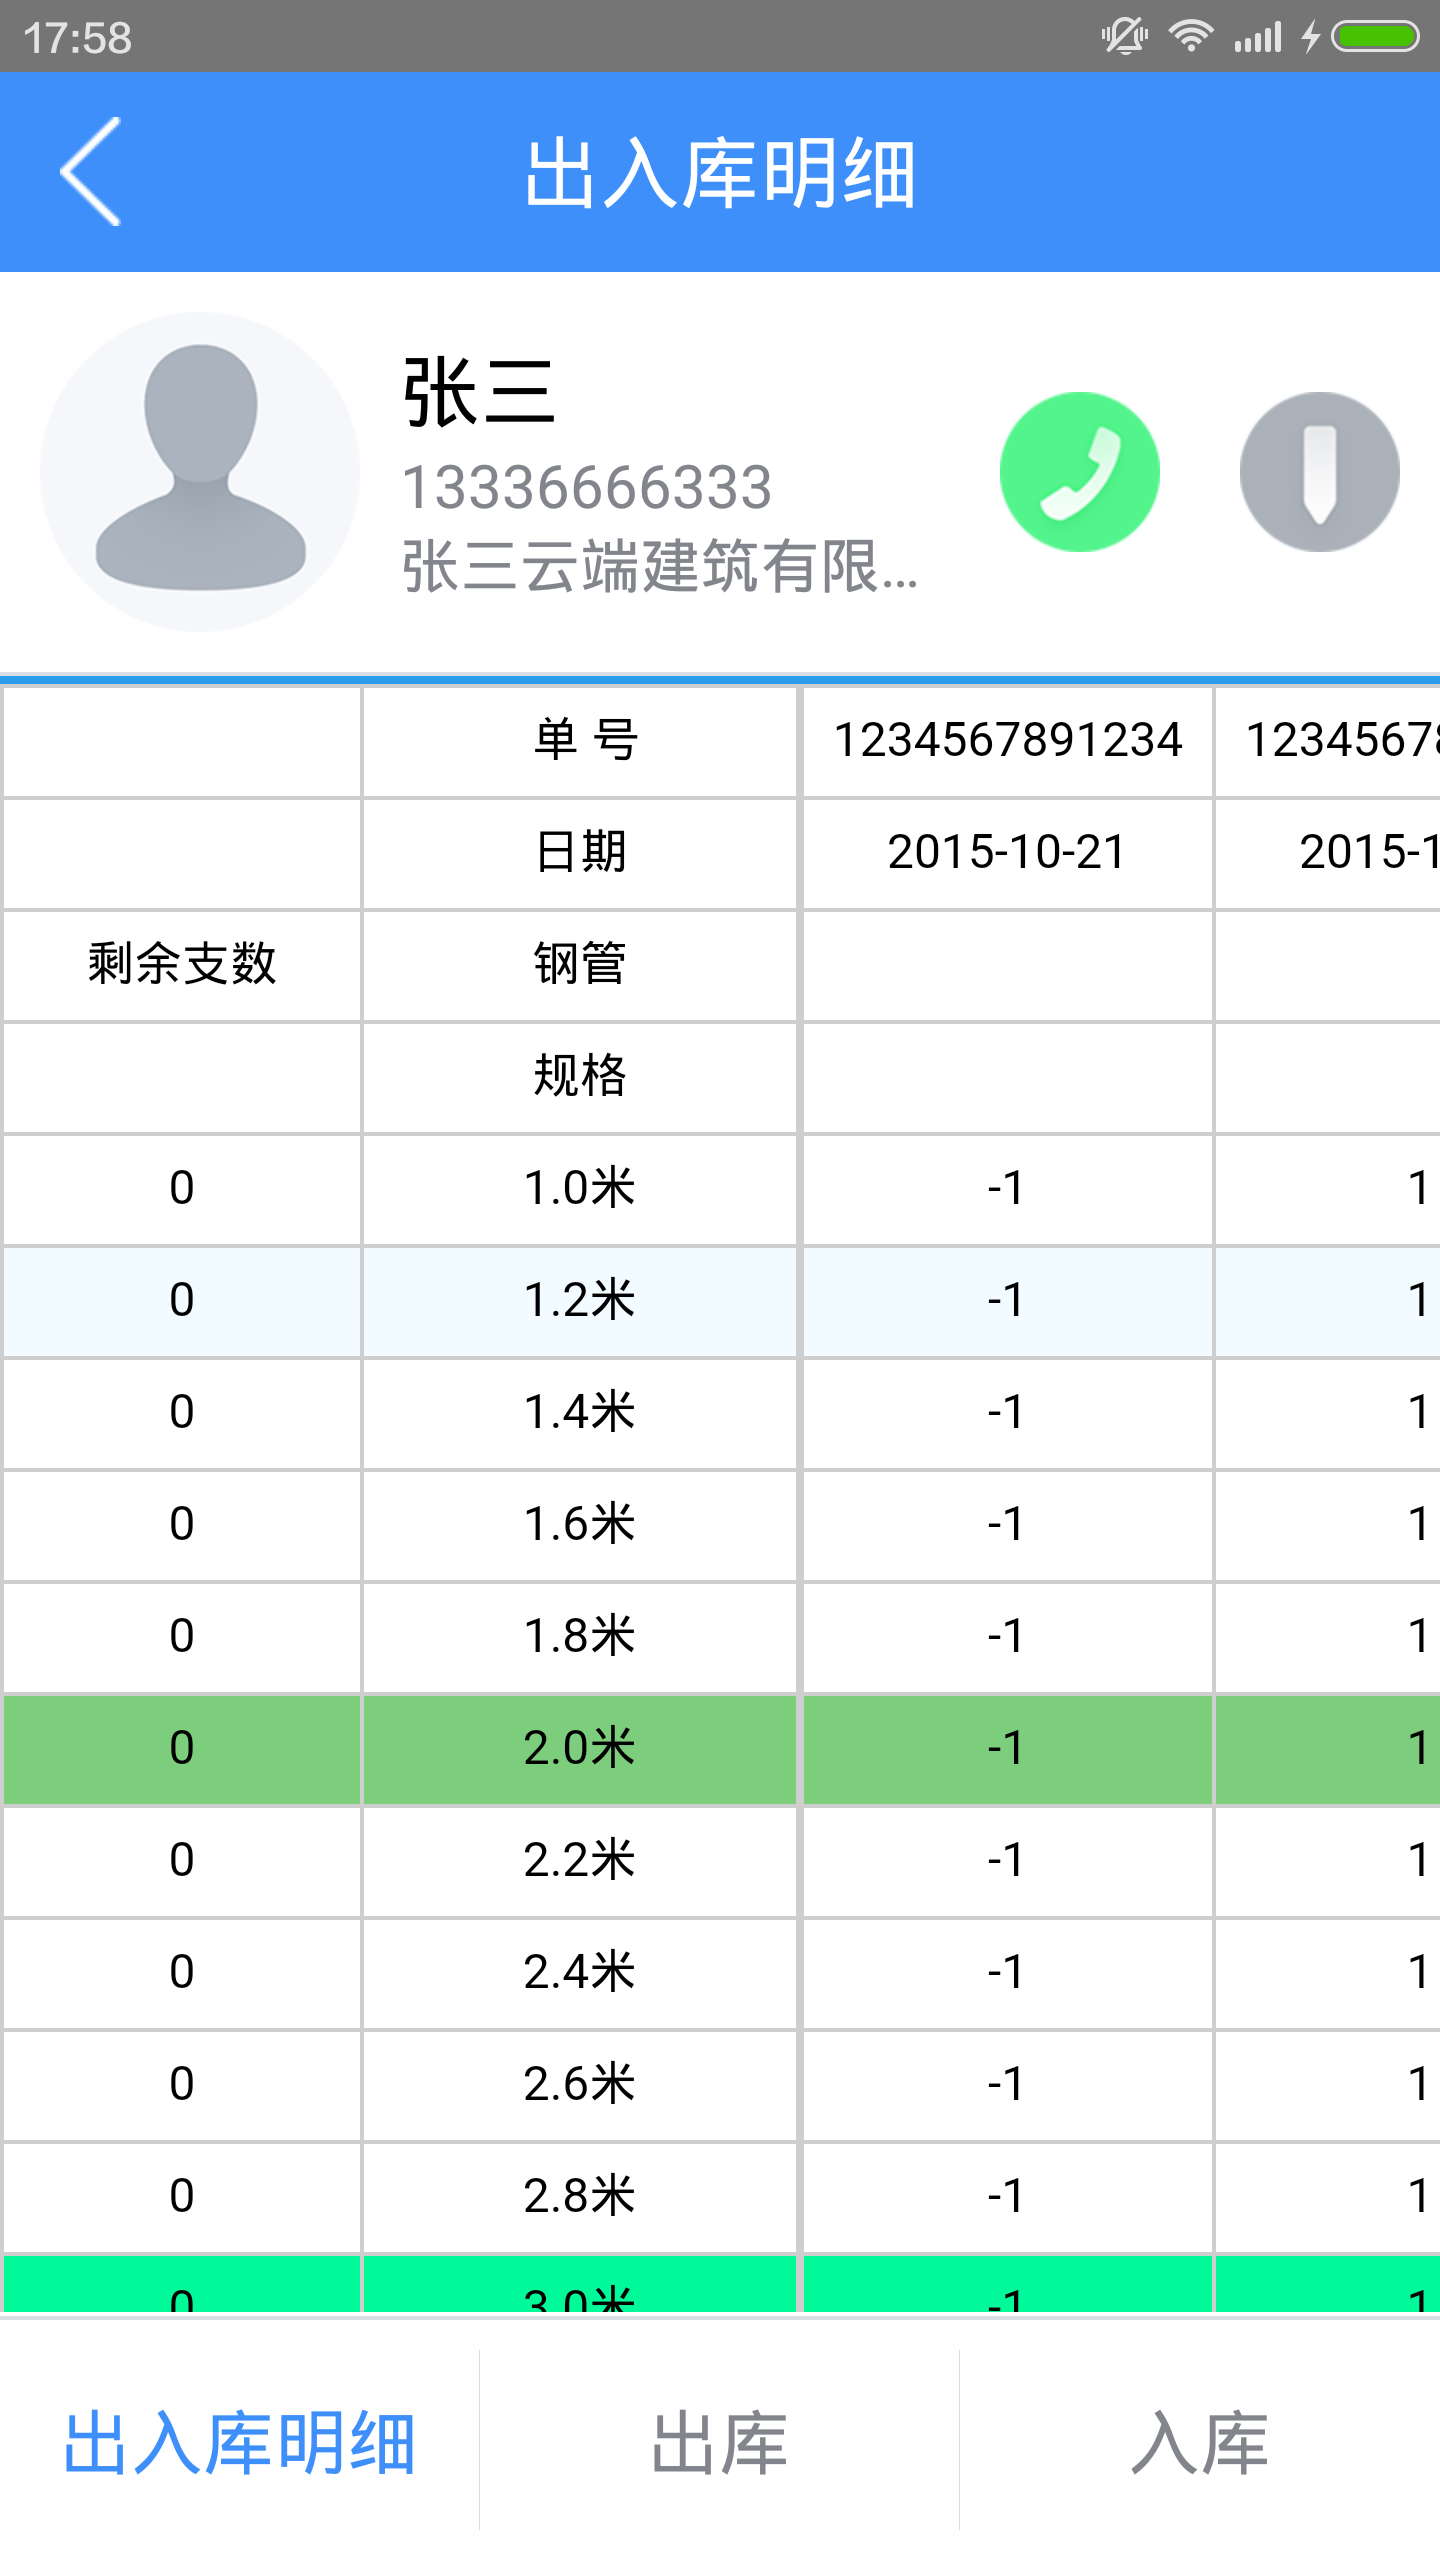1440x2560 pixels.
Task: Tap the Wi-Fi status icon
Action: tap(1190, 37)
